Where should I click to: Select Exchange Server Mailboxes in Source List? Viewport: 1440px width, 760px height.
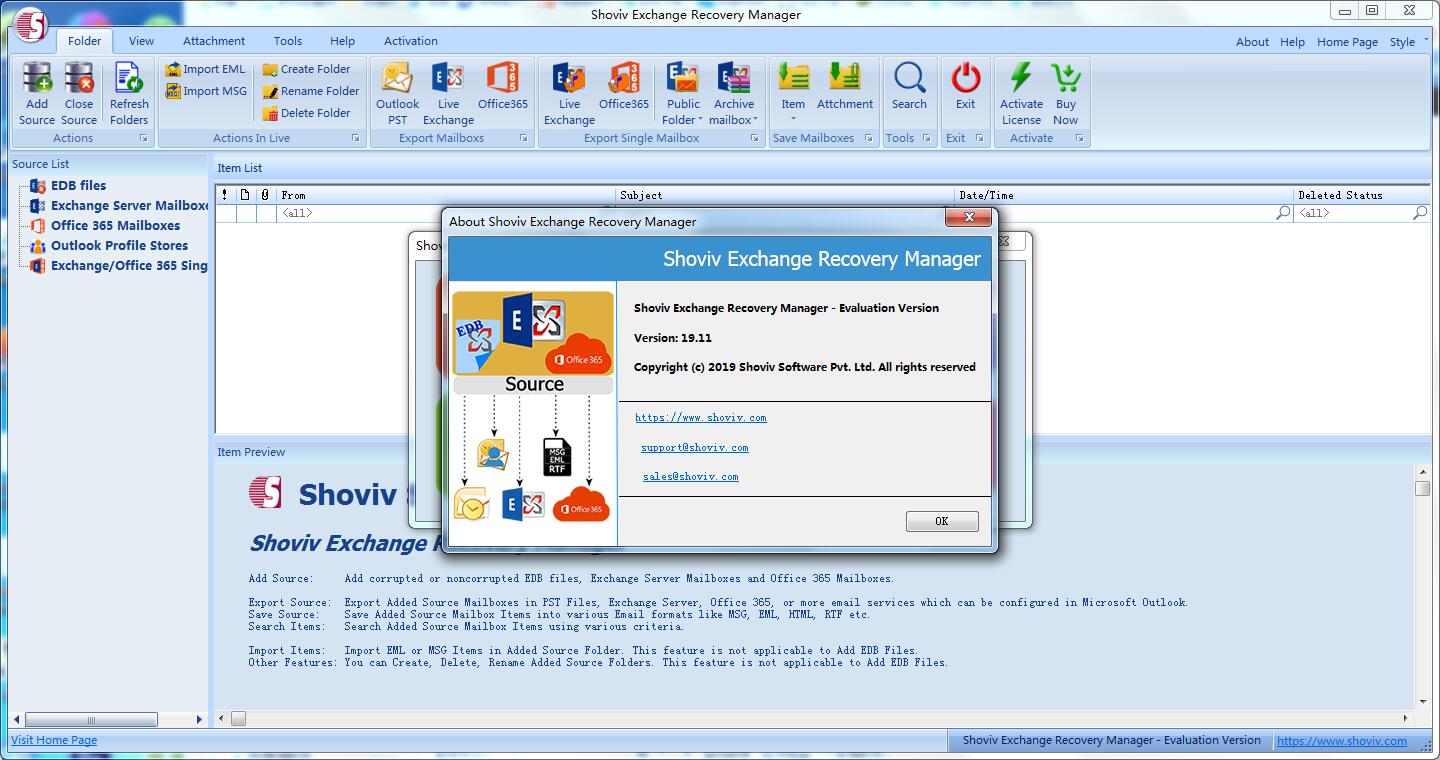point(130,205)
